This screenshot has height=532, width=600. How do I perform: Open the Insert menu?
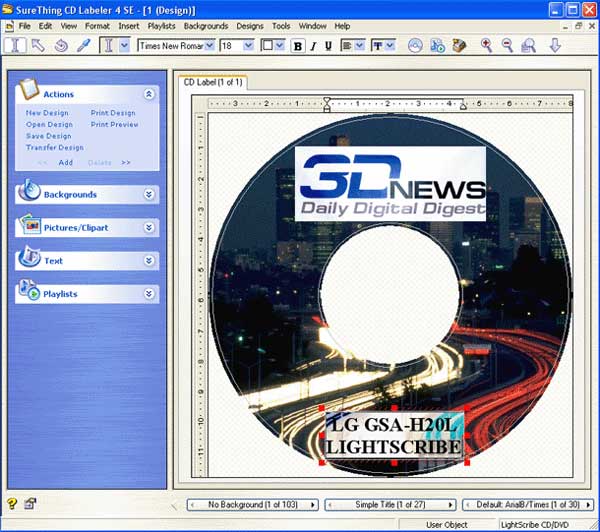[x=129, y=26]
